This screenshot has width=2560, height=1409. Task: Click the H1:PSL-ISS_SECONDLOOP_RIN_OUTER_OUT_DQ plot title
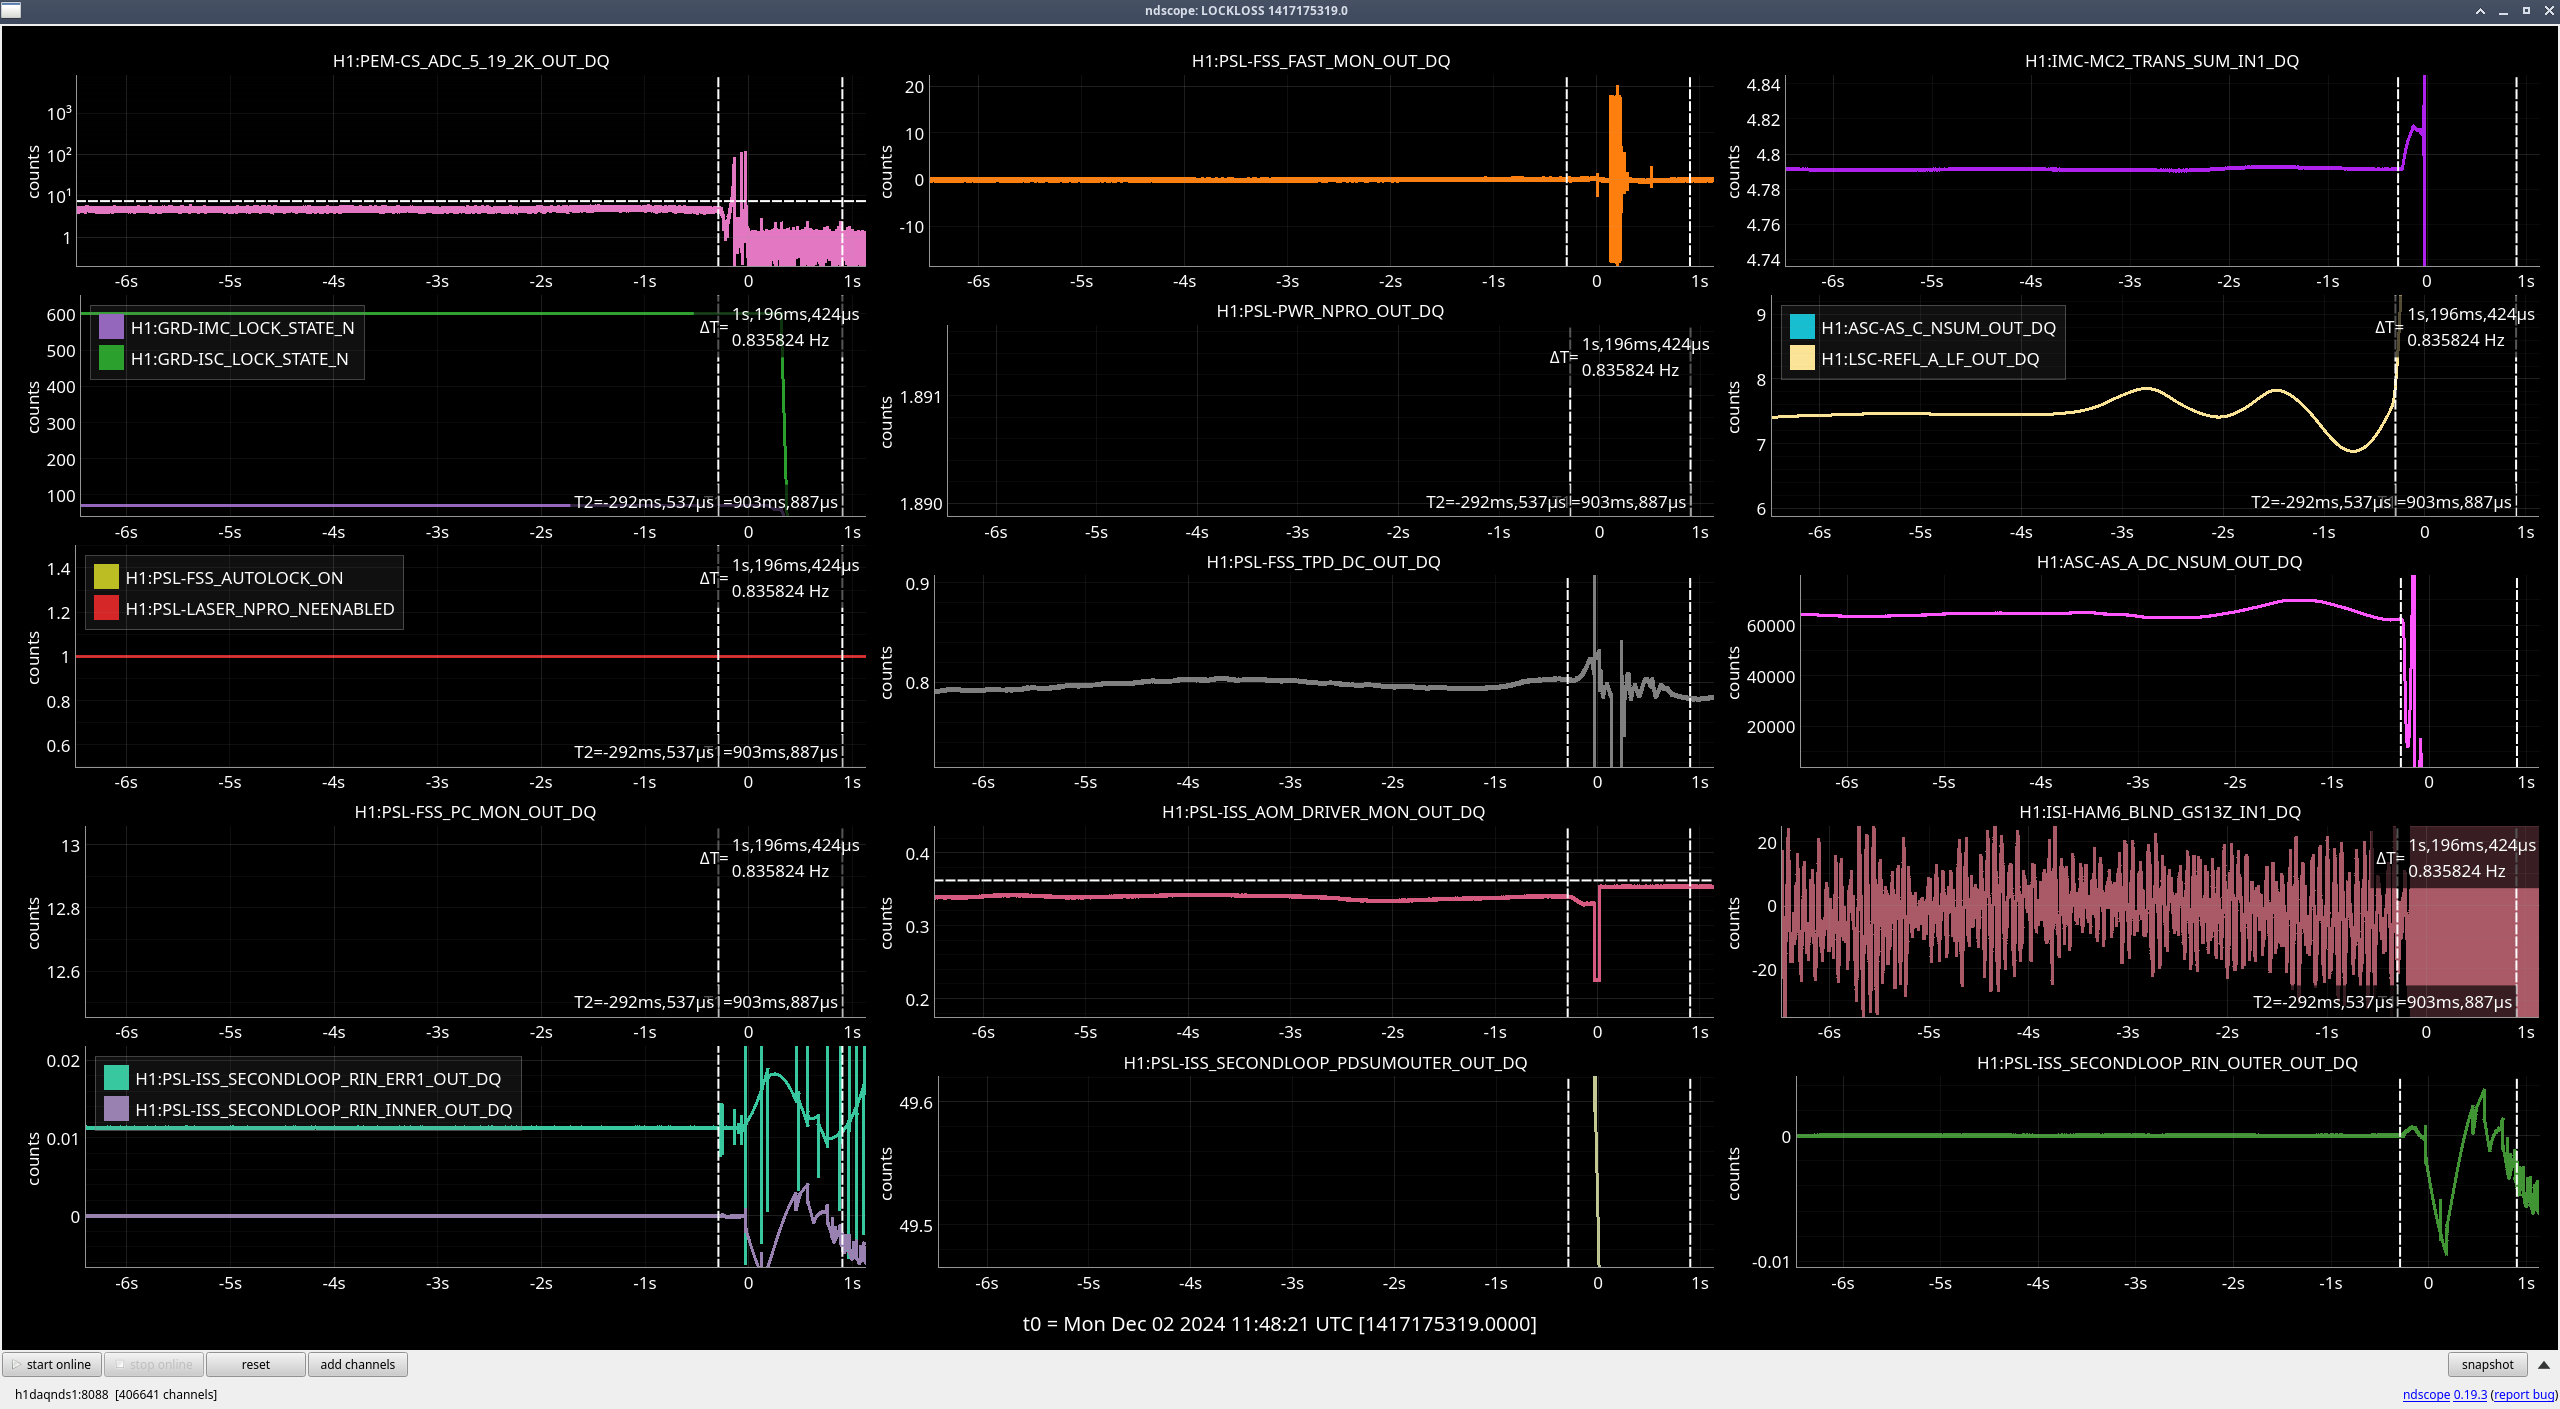coord(2167,1063)
